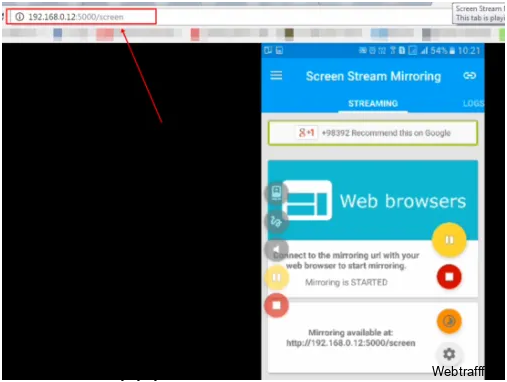Viewport: 507px width, 382px height.
Task: Click the first red bookmark icon in the bookmarks bar
Action: tap(105, 34)
